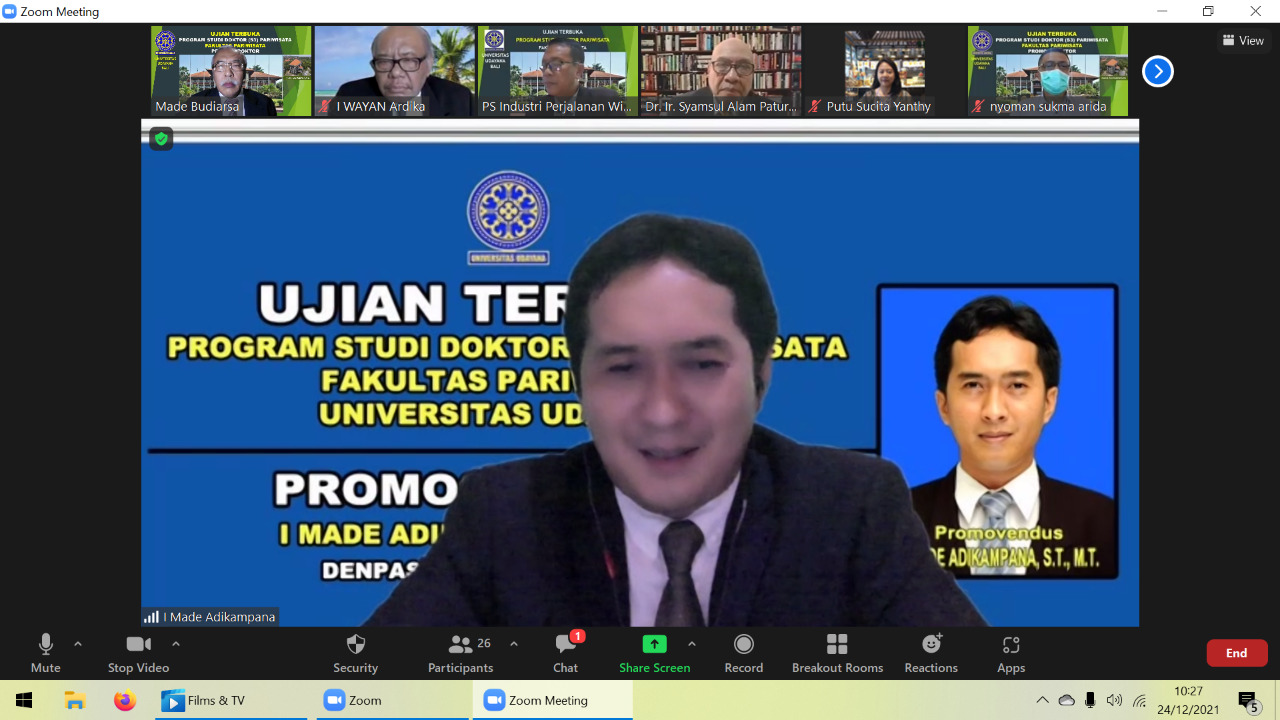Image resolution: width=1280 pixels, height=720 pixels.
Task: Expand video options arrow beside Stop Video
Action: [x=176, y=644]
